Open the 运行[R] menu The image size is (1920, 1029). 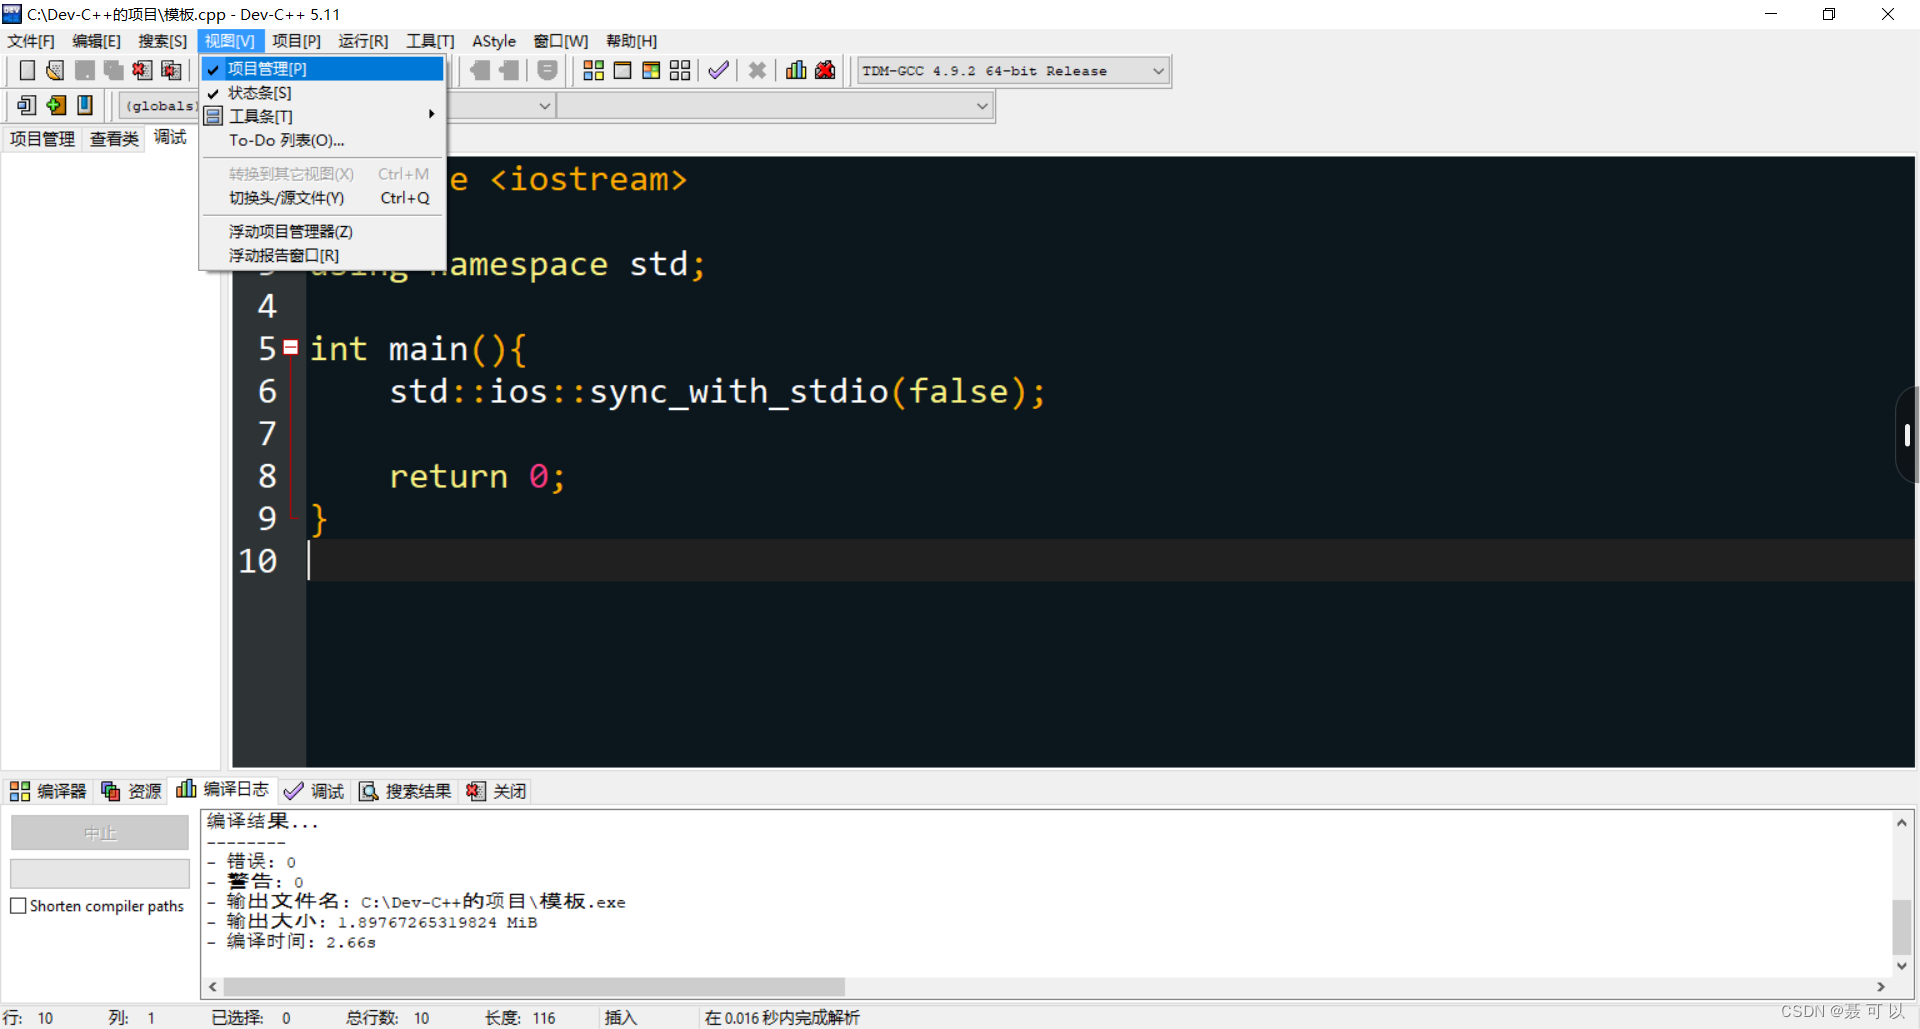pyautogui.click(x=363, y=41)
